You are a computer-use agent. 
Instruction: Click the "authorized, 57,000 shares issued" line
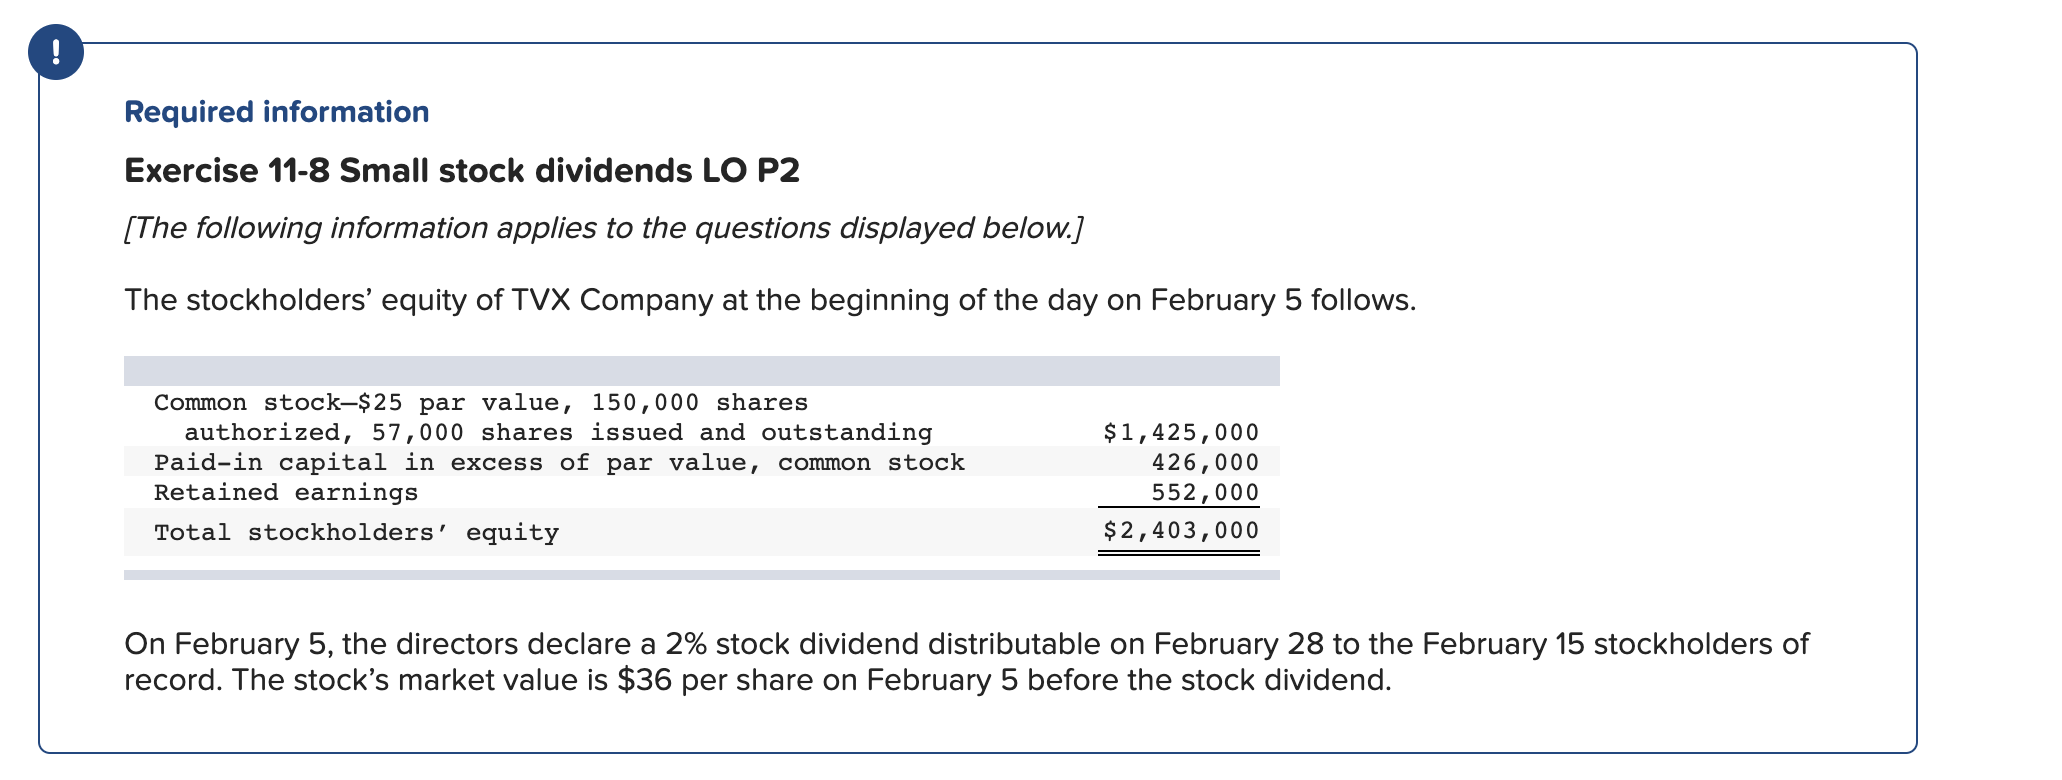pyautogui.click(x=558, y=432)
